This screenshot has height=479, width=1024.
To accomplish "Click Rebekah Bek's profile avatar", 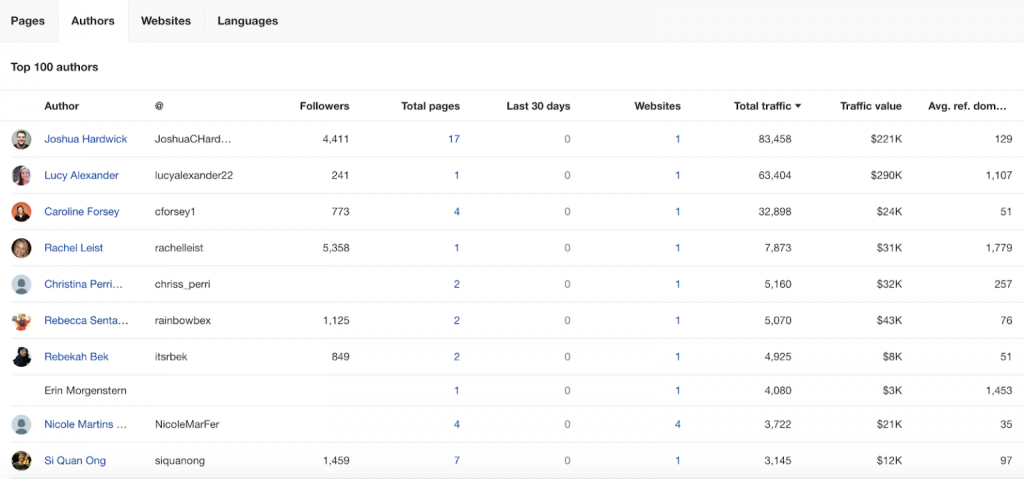I will (x=22, y=357).
